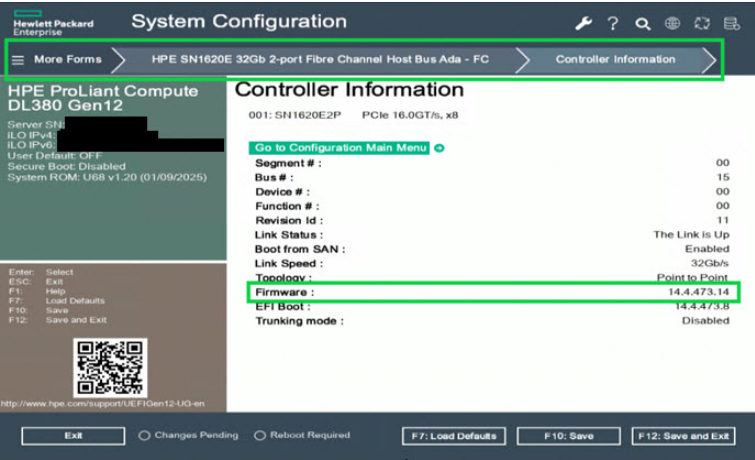Select the Bus # row
The height and width of the screenshot is (460, 755).
tap(492, 177)
